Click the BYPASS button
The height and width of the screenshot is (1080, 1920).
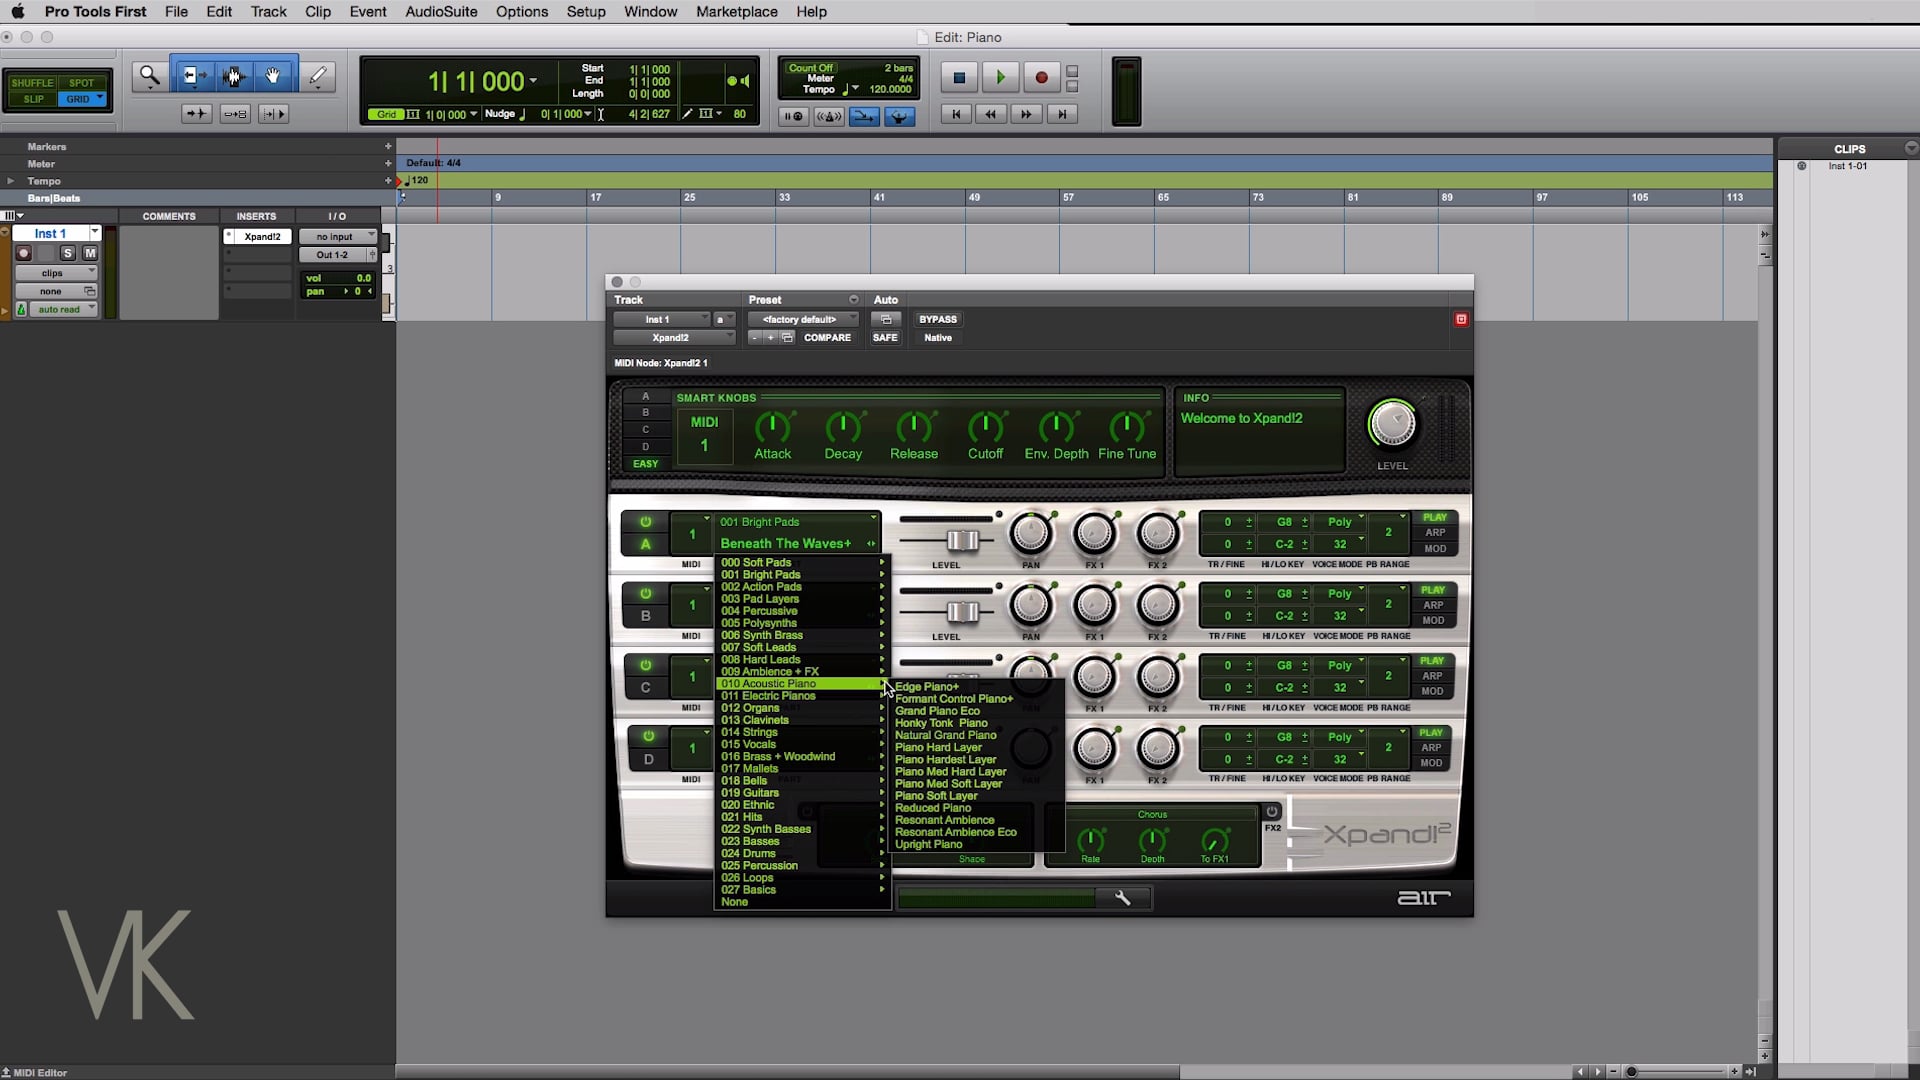pyautogui.click(x=937, y=319)
